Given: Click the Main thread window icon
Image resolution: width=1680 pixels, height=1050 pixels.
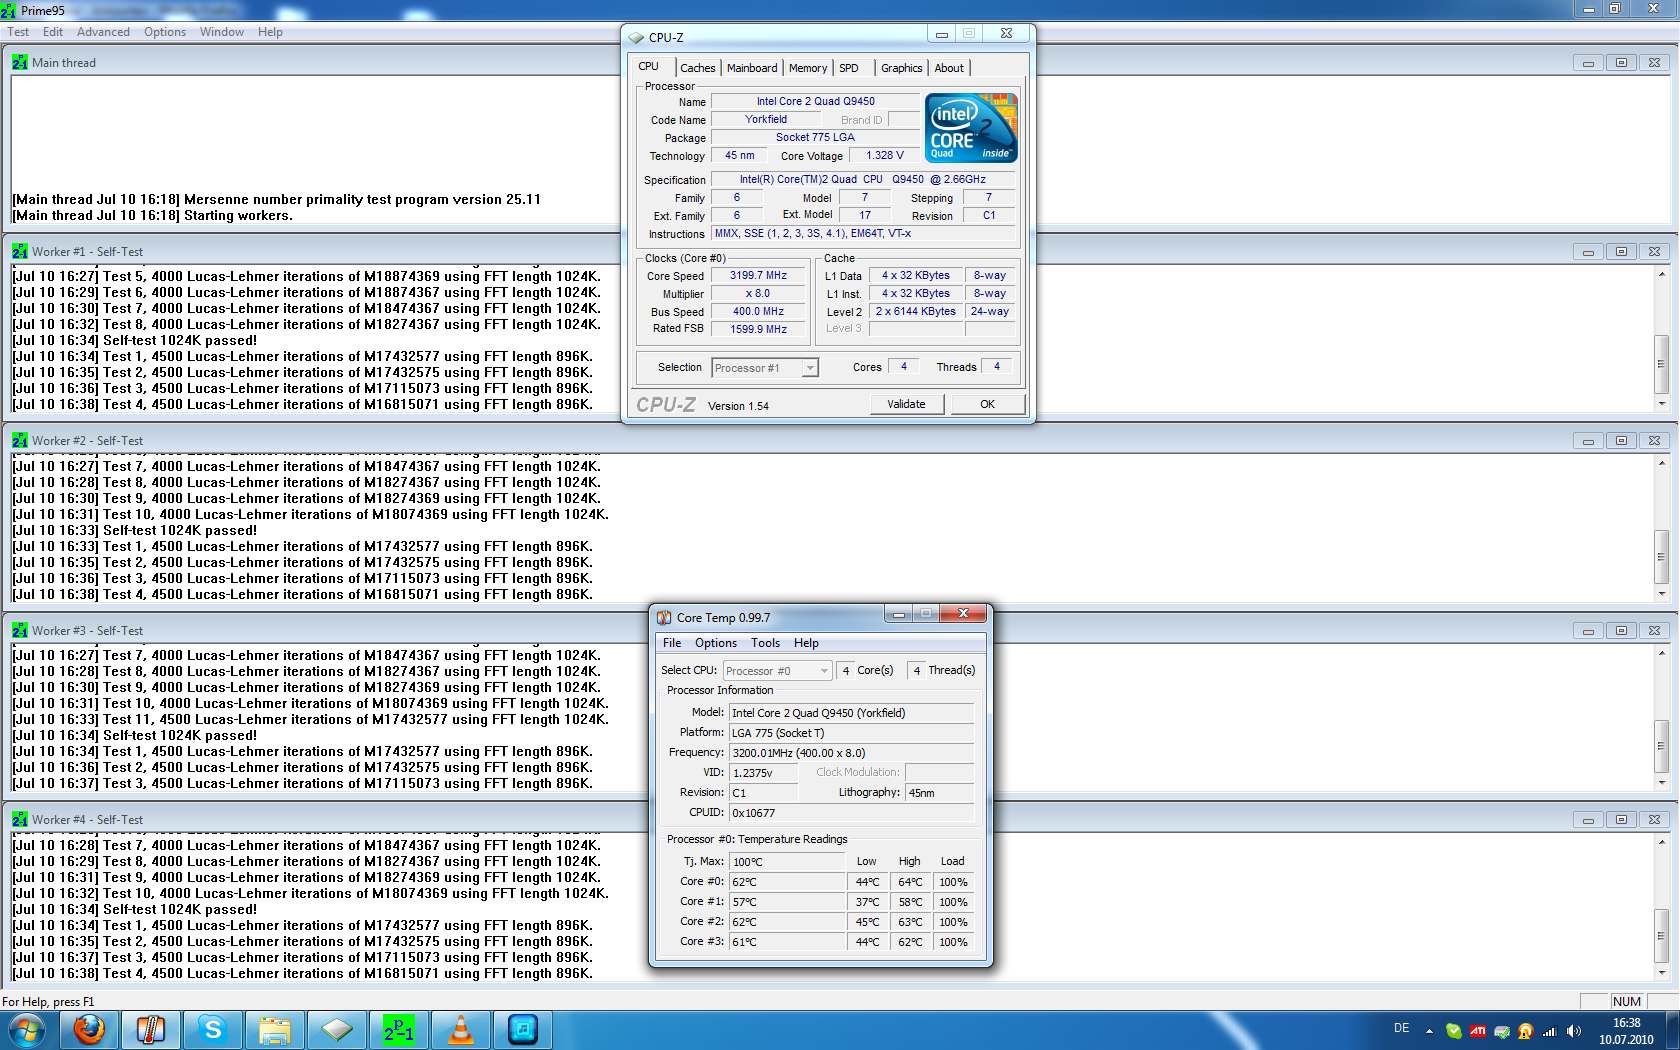Looking at the screenshot, I should [20, 62].
